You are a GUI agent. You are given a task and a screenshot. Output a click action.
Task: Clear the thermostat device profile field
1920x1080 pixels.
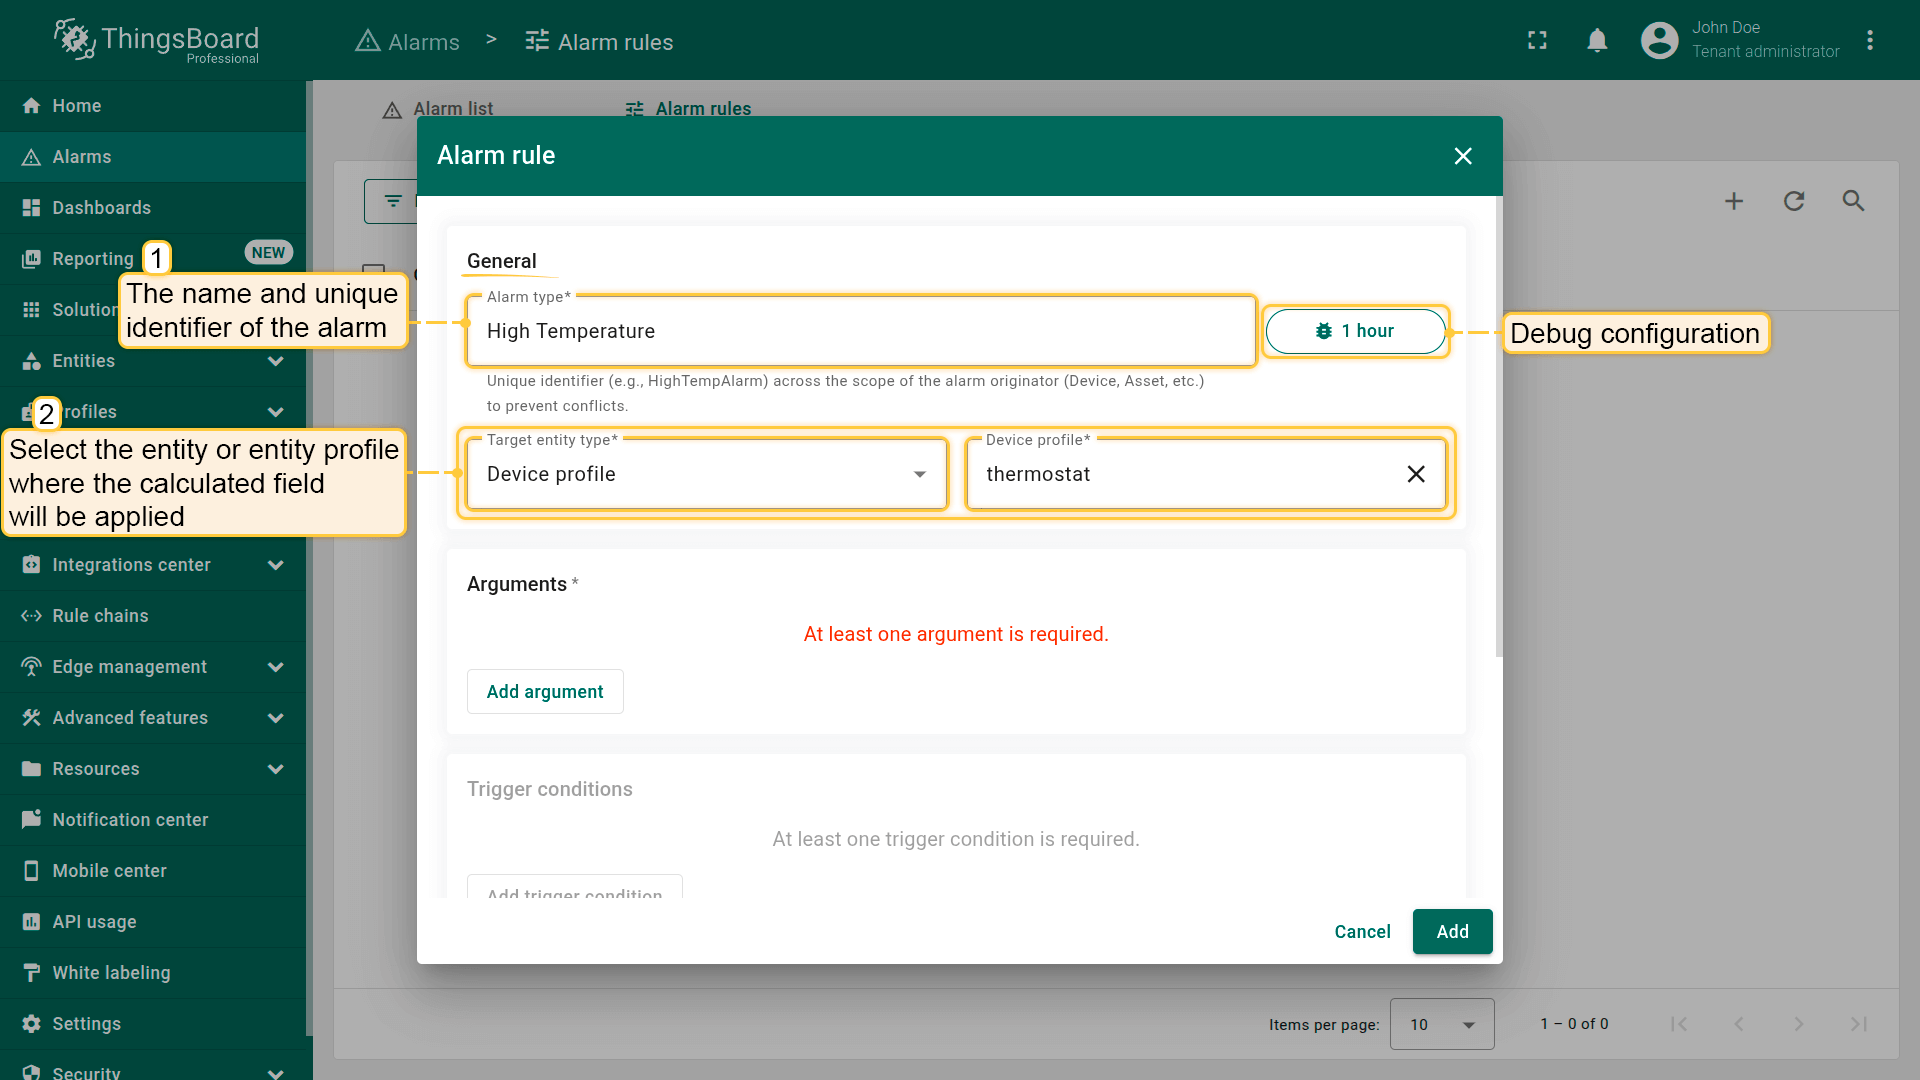1416,474
